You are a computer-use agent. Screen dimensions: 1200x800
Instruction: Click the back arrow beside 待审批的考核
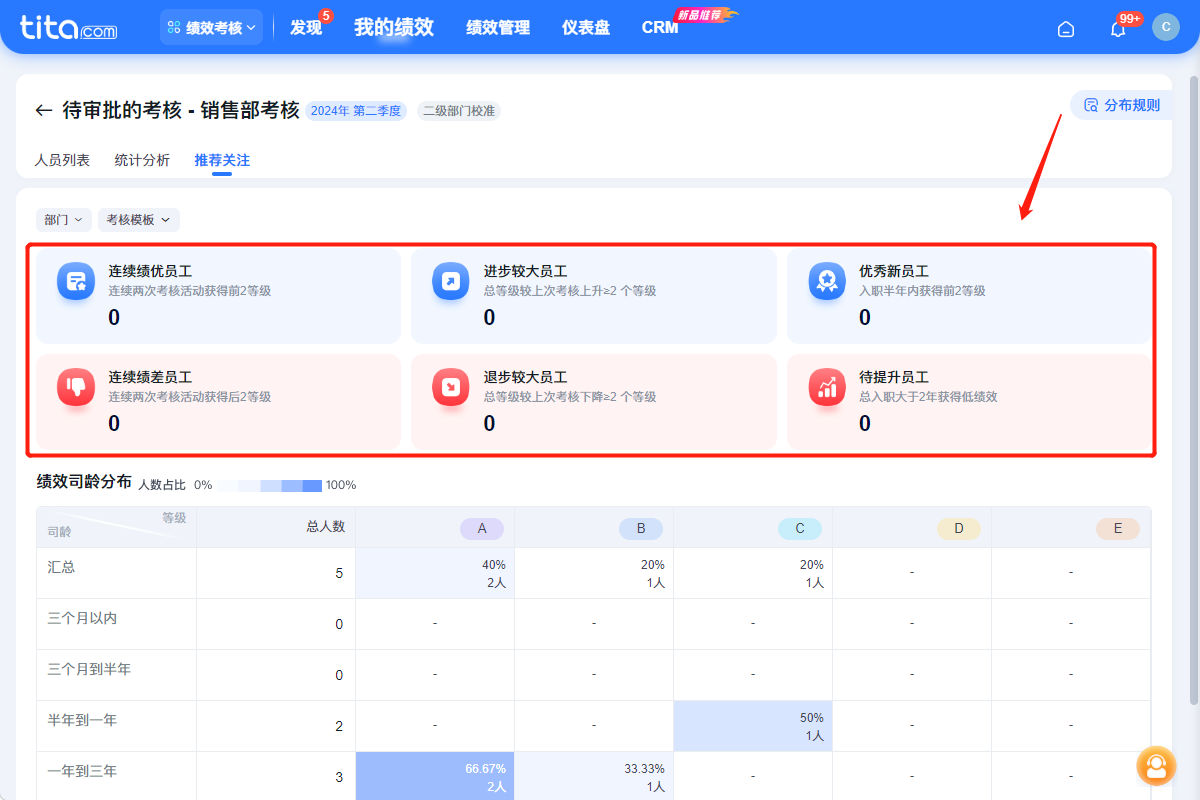43,111
